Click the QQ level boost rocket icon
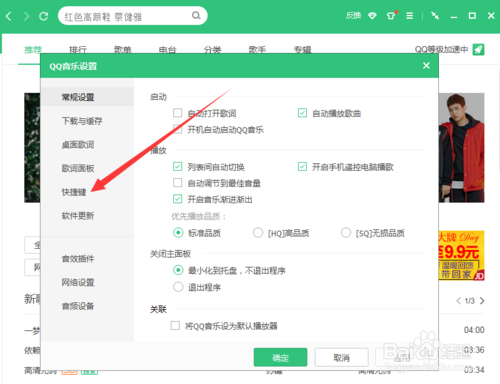Image resolution: width=500 pixels, height=384 pixels. pos(478,50)
